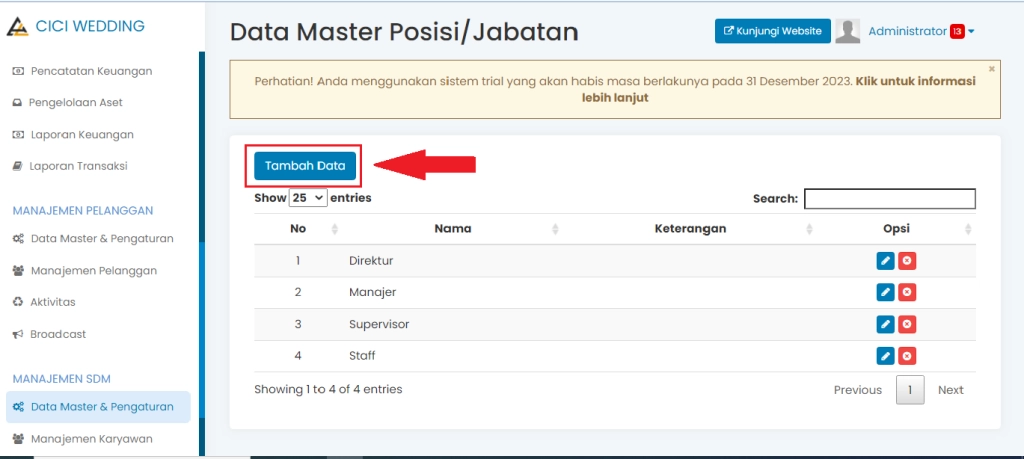1024x459 pixels.
Task: Click Showing 1 to 4 of 4 entries text
Action: tap(328, 389)
